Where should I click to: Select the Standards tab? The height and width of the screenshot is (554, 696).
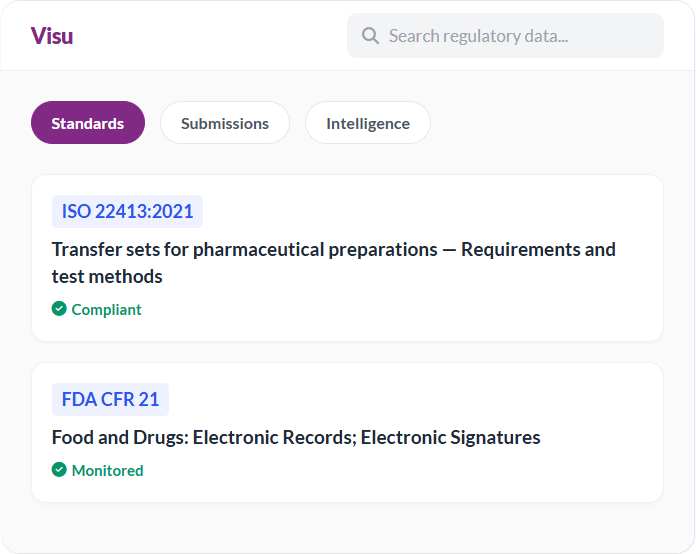click(x=88, y=123)
